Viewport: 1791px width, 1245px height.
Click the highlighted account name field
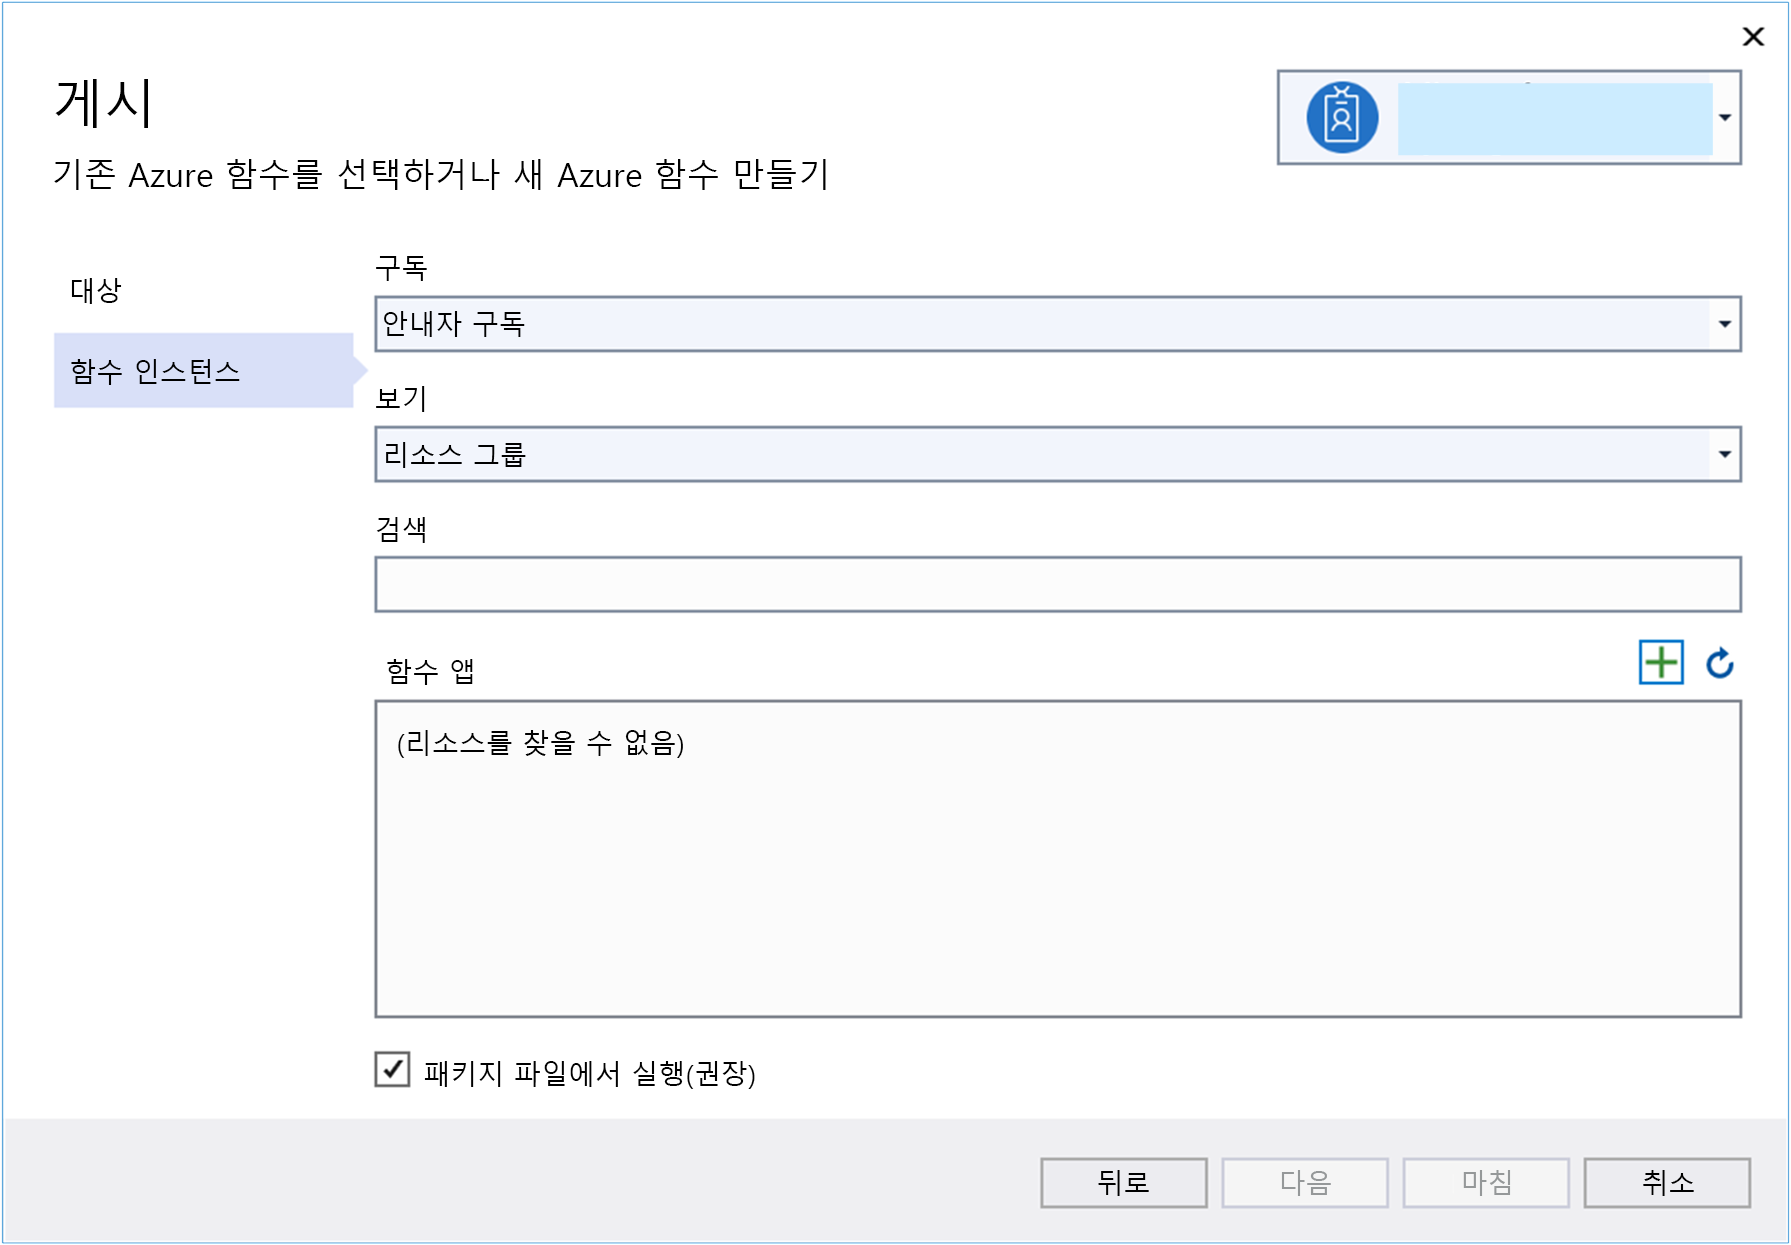coord(1555,119)
